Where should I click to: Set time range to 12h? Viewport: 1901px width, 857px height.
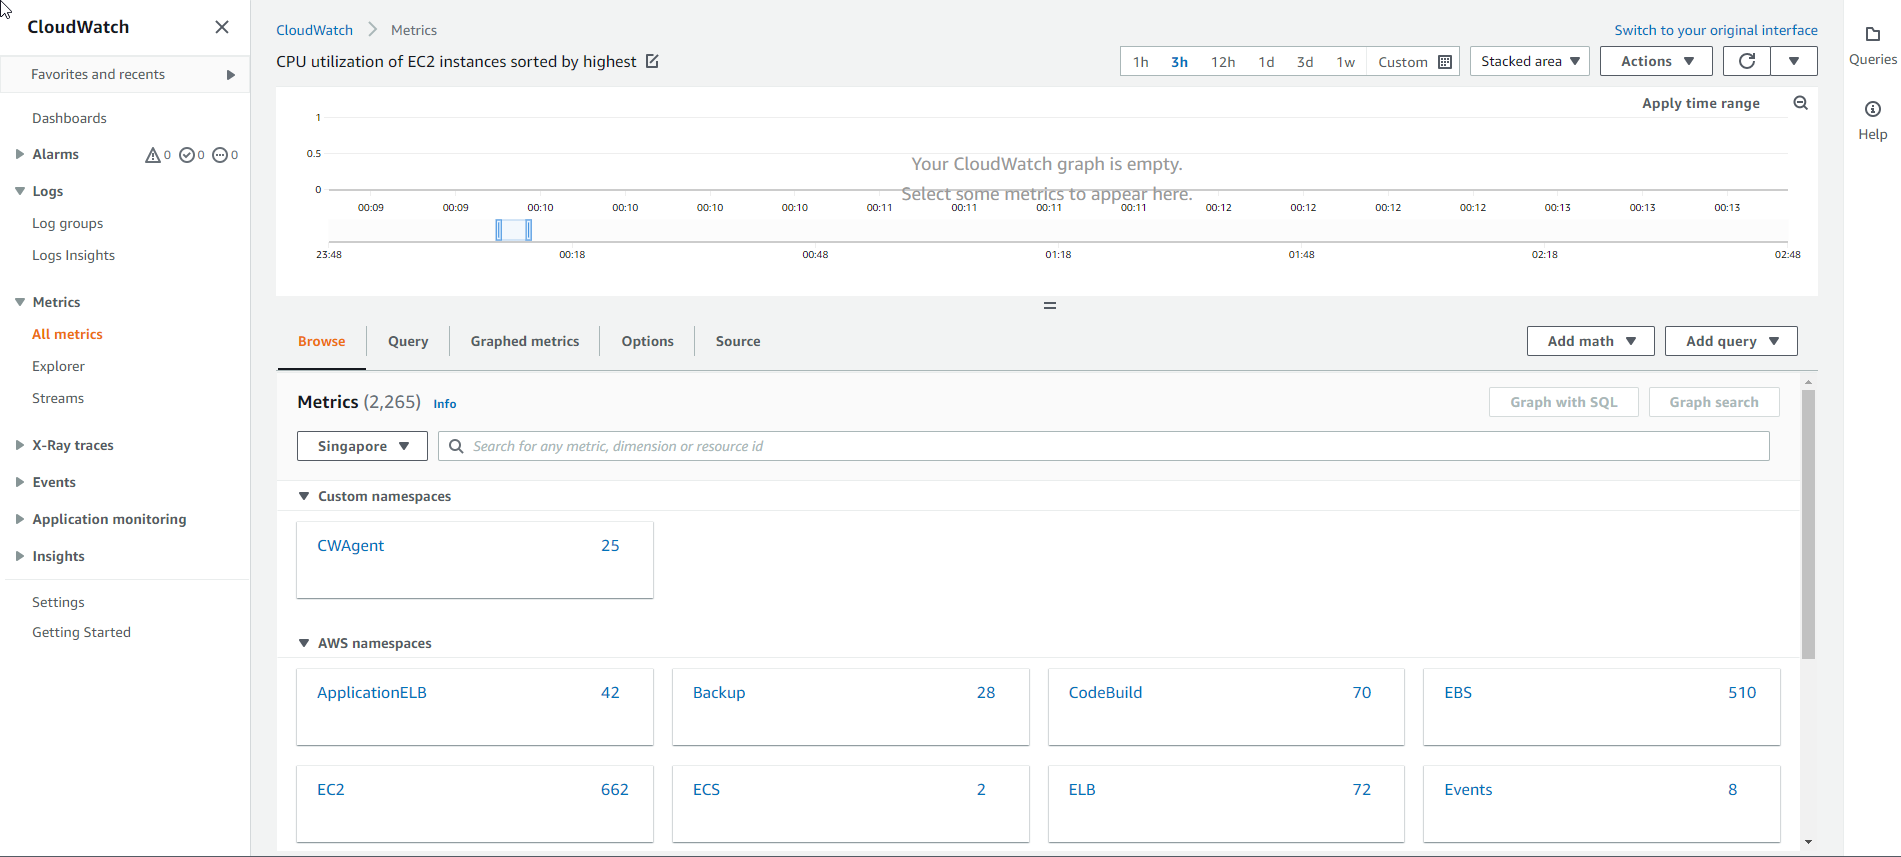point(1223,62)
